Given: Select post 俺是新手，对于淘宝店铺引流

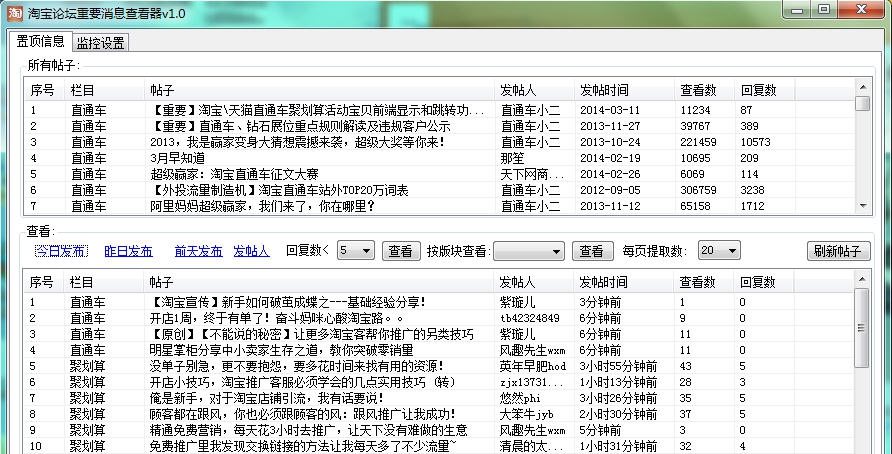Looking at the screenshot, I should pos(266,398).
